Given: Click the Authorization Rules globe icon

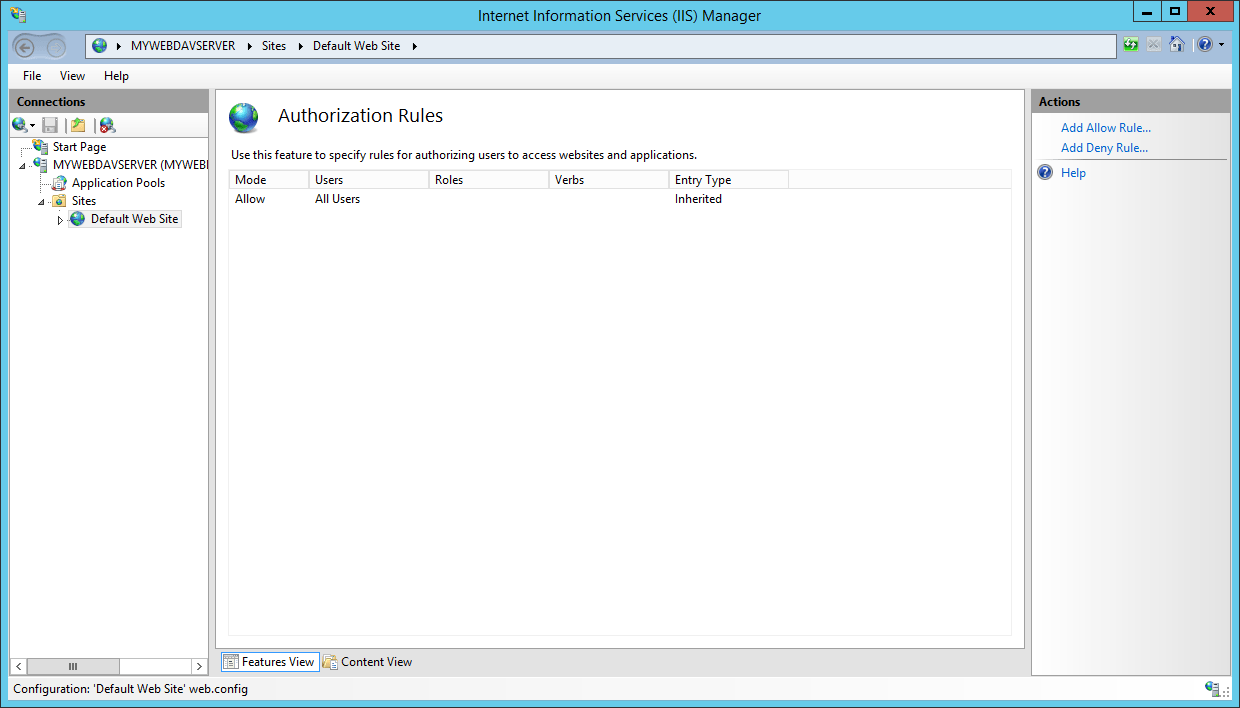Looking at the screenshot, I should pos(244,118).
